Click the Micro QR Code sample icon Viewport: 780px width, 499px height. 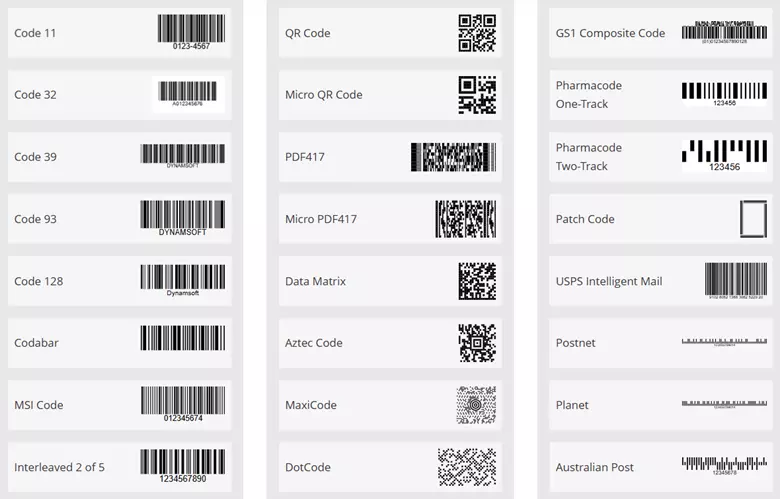pos(477,95)
